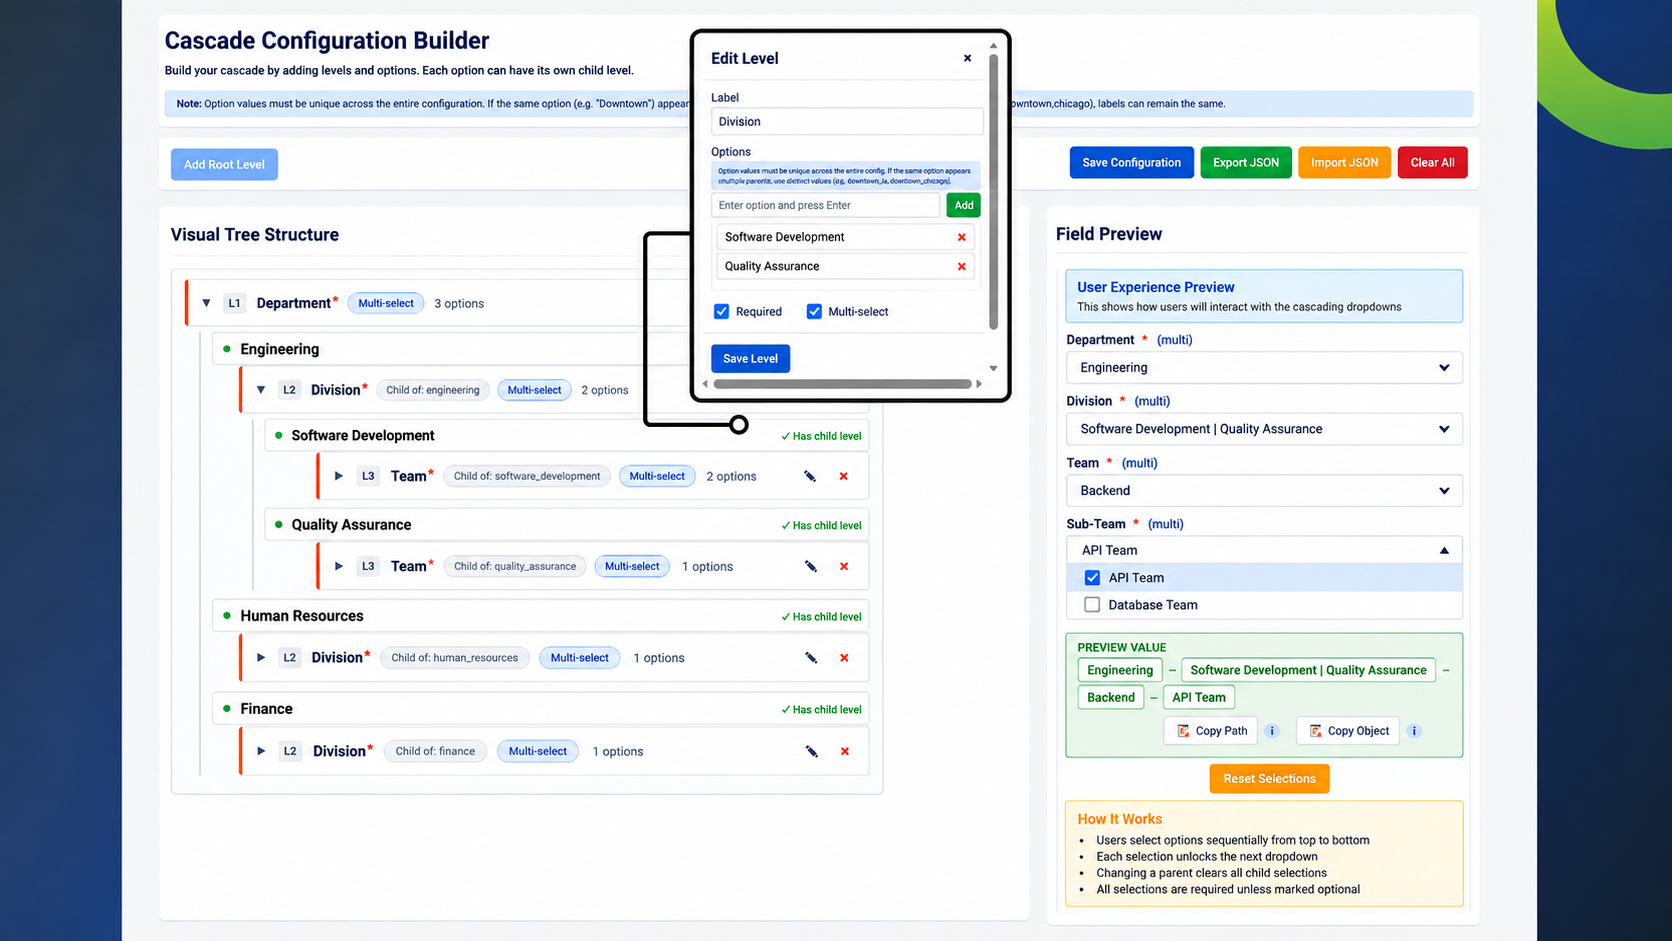Click the Import JSON button

coord(1344,163)
